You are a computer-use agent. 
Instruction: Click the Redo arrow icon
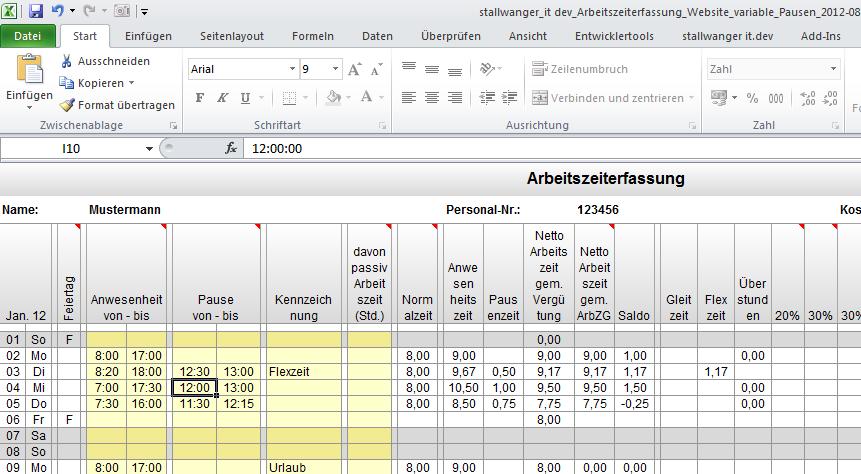(x=90, y=10)
